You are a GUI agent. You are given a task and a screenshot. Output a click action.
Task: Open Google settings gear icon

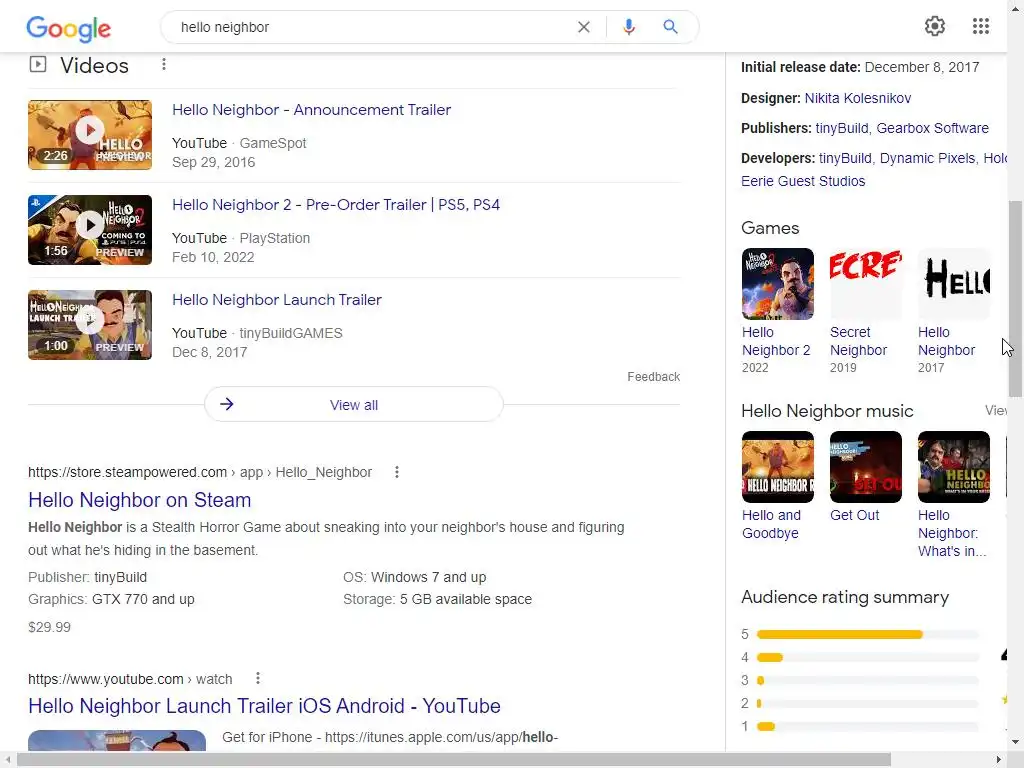tap(935, 26)
